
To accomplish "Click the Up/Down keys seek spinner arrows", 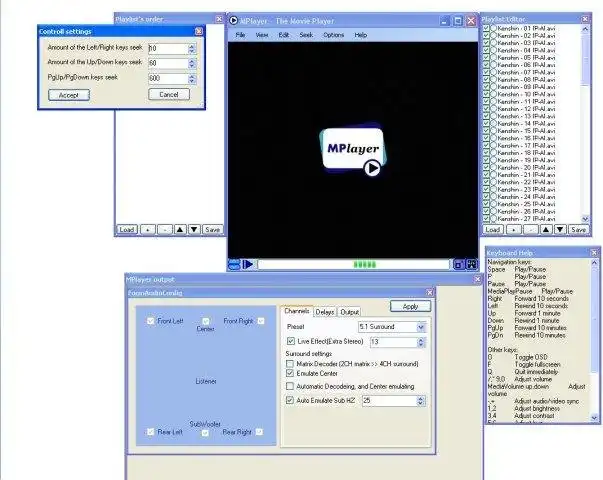I will pos(192,63).
